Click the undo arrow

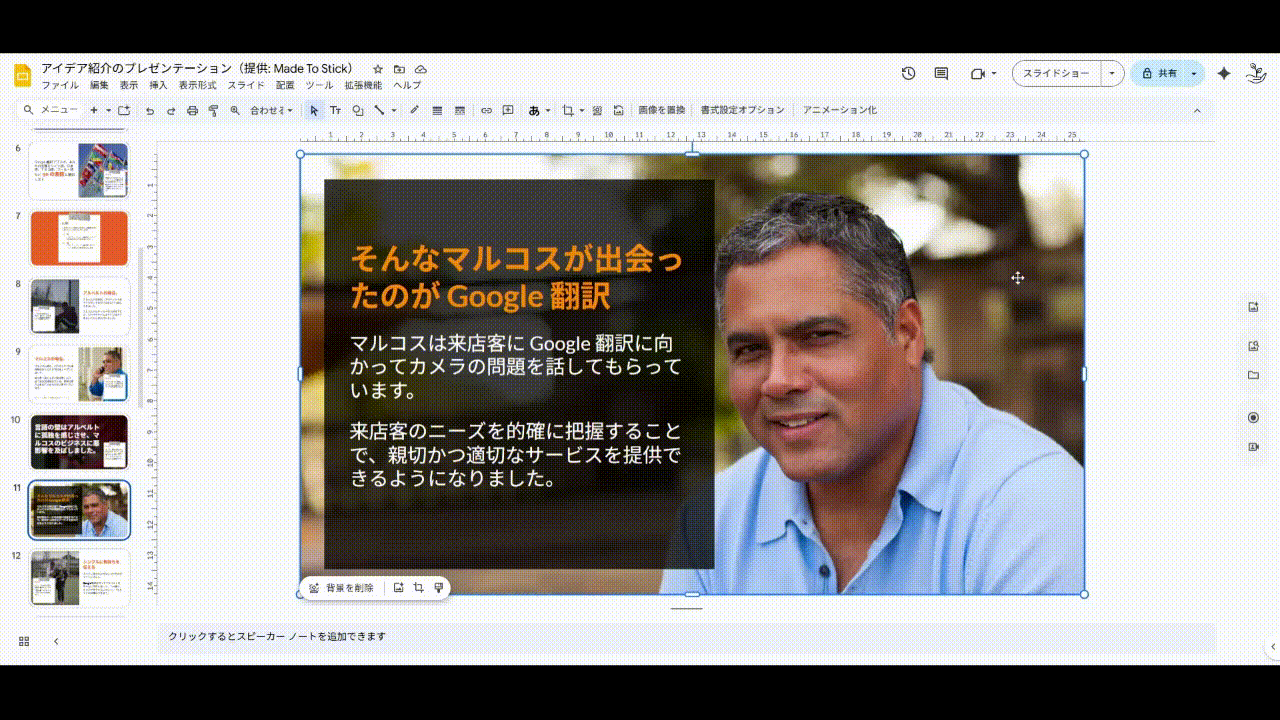pyautogui.click(x=150, y=110)
